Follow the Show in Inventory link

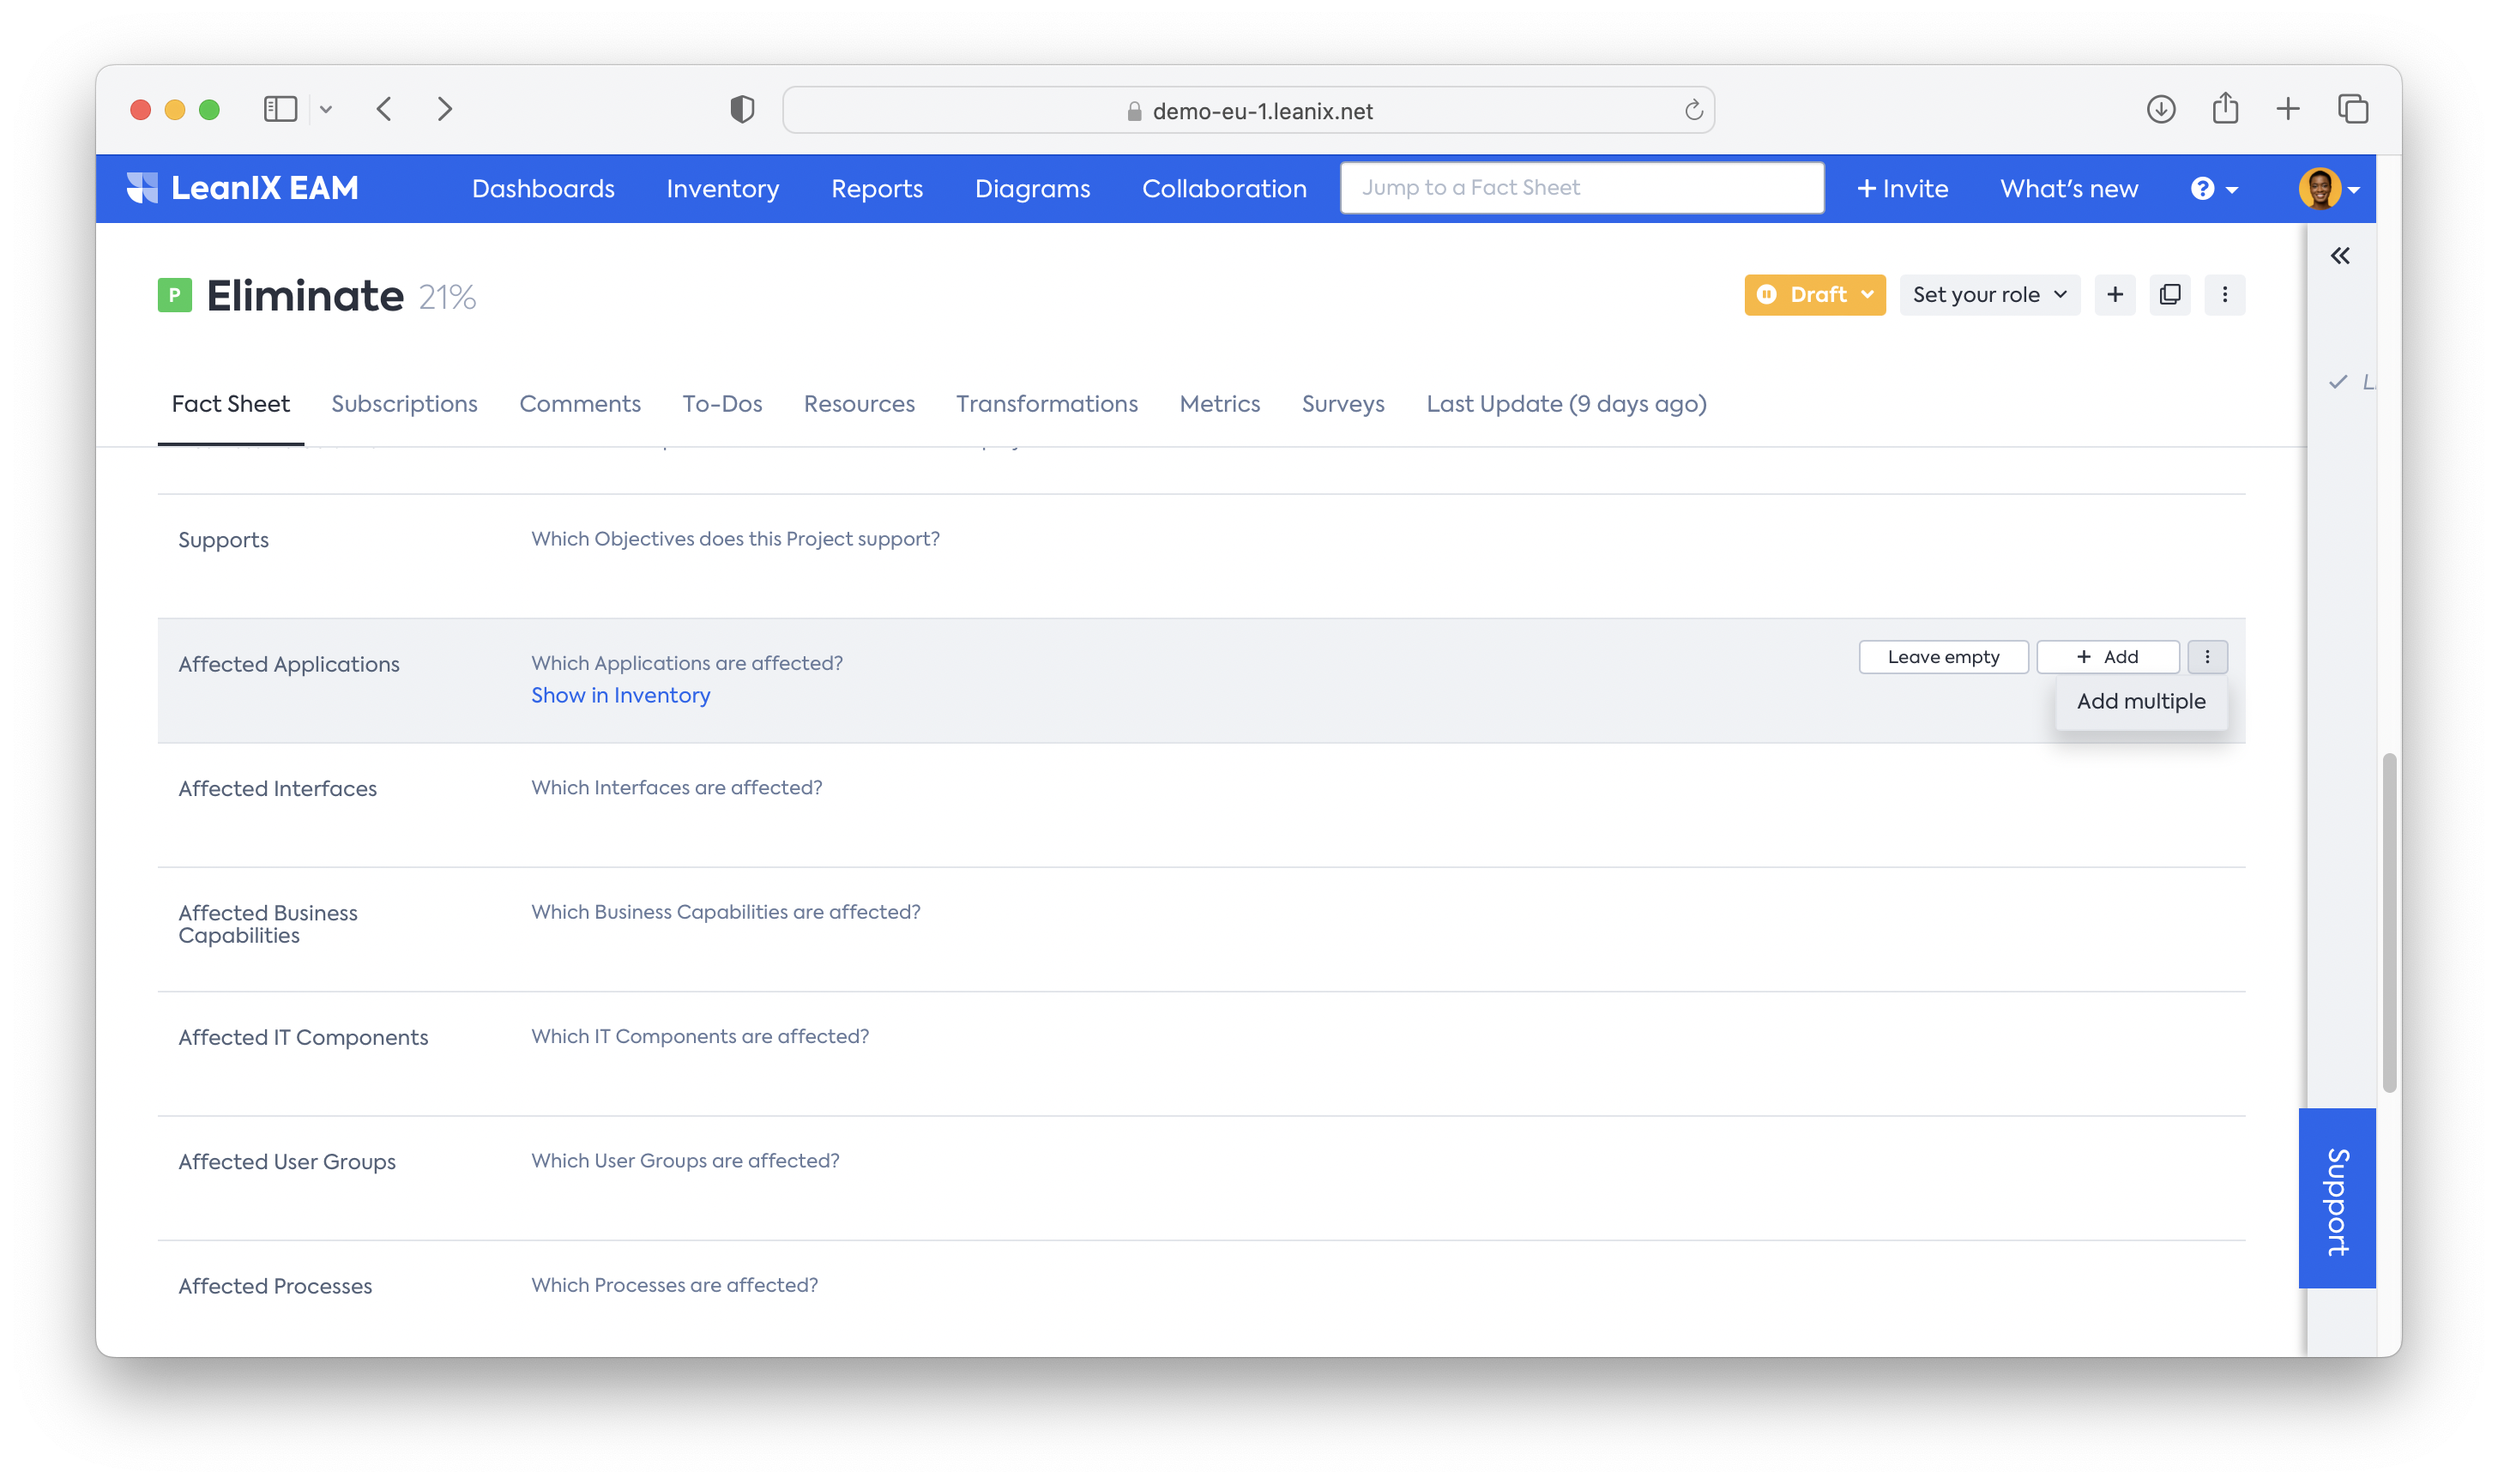pyautogui.click(x=620, y=696)
